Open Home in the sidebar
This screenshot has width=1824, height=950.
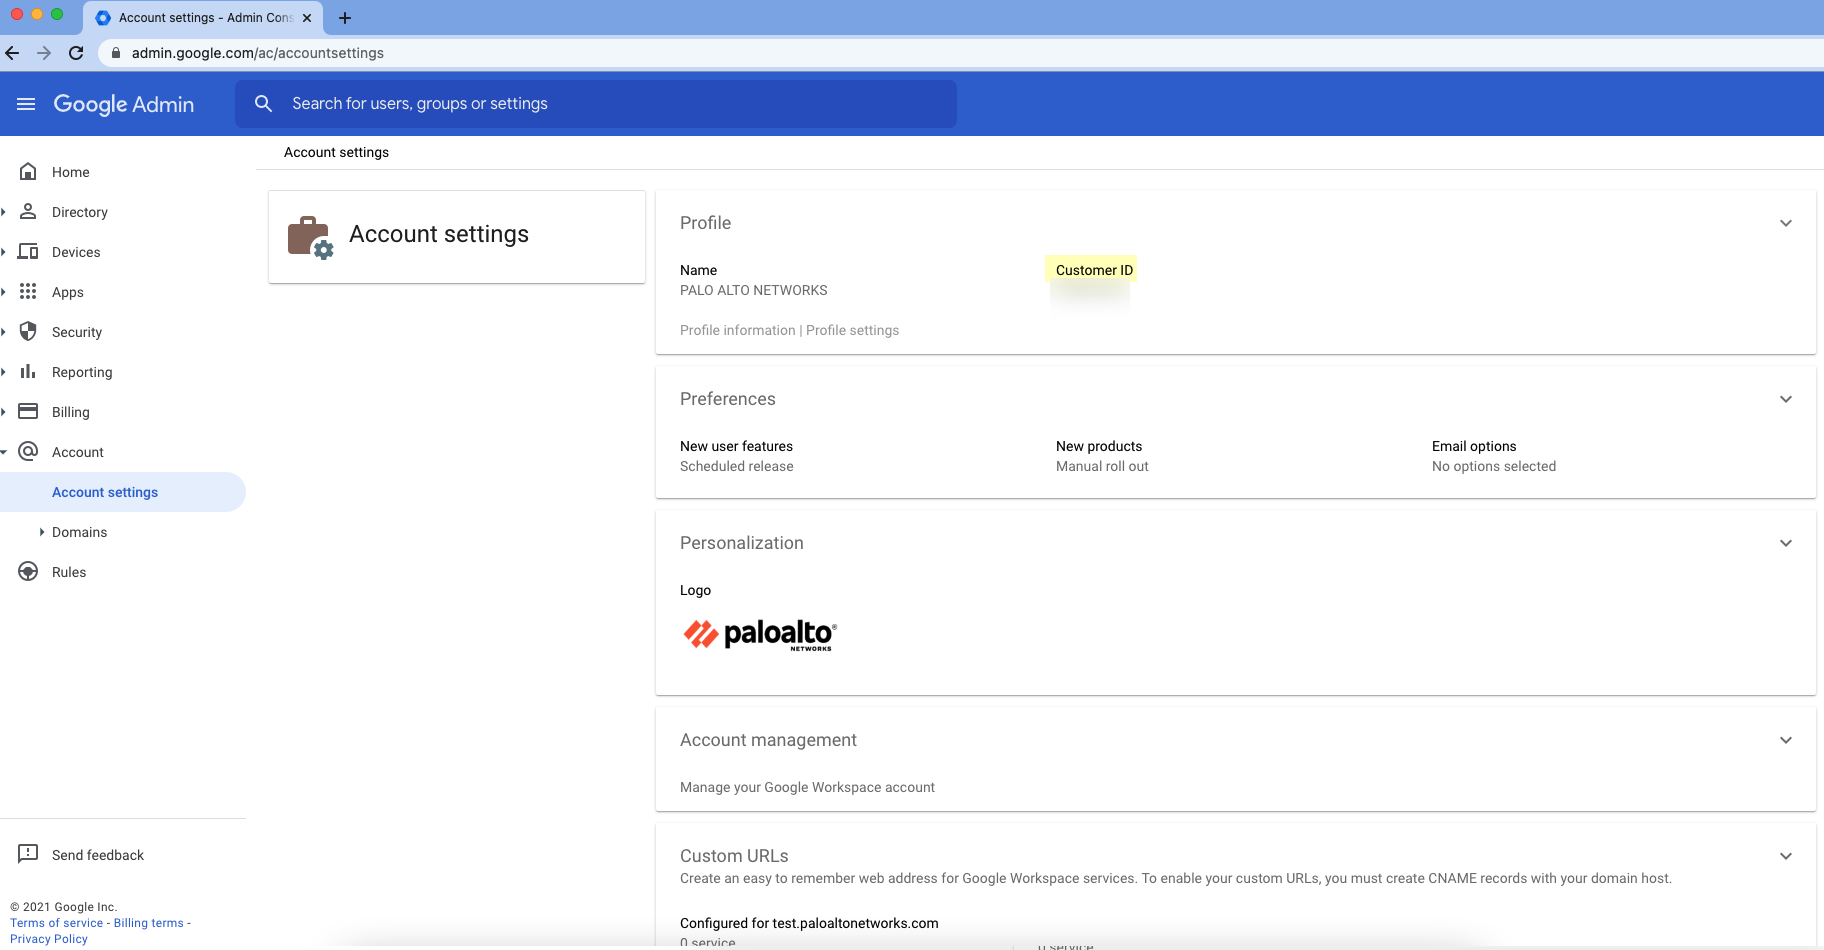coord(71,172)
